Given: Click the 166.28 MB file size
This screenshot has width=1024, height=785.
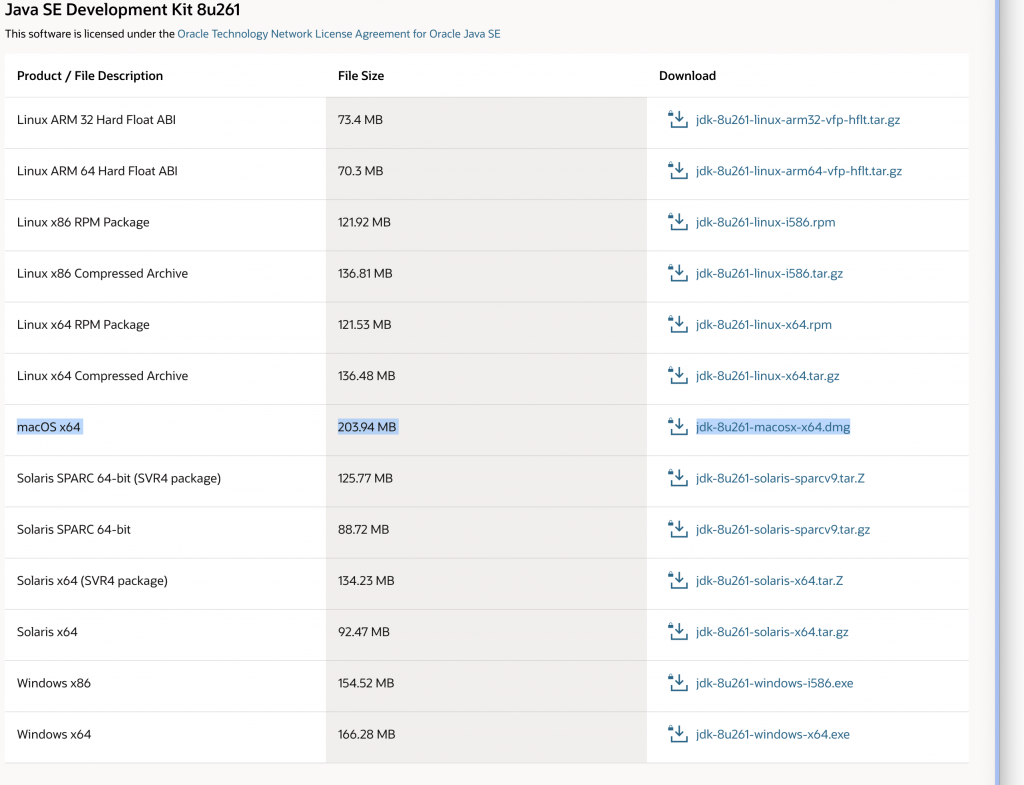Looking at the screenshot, I should (x=366, y=734).
